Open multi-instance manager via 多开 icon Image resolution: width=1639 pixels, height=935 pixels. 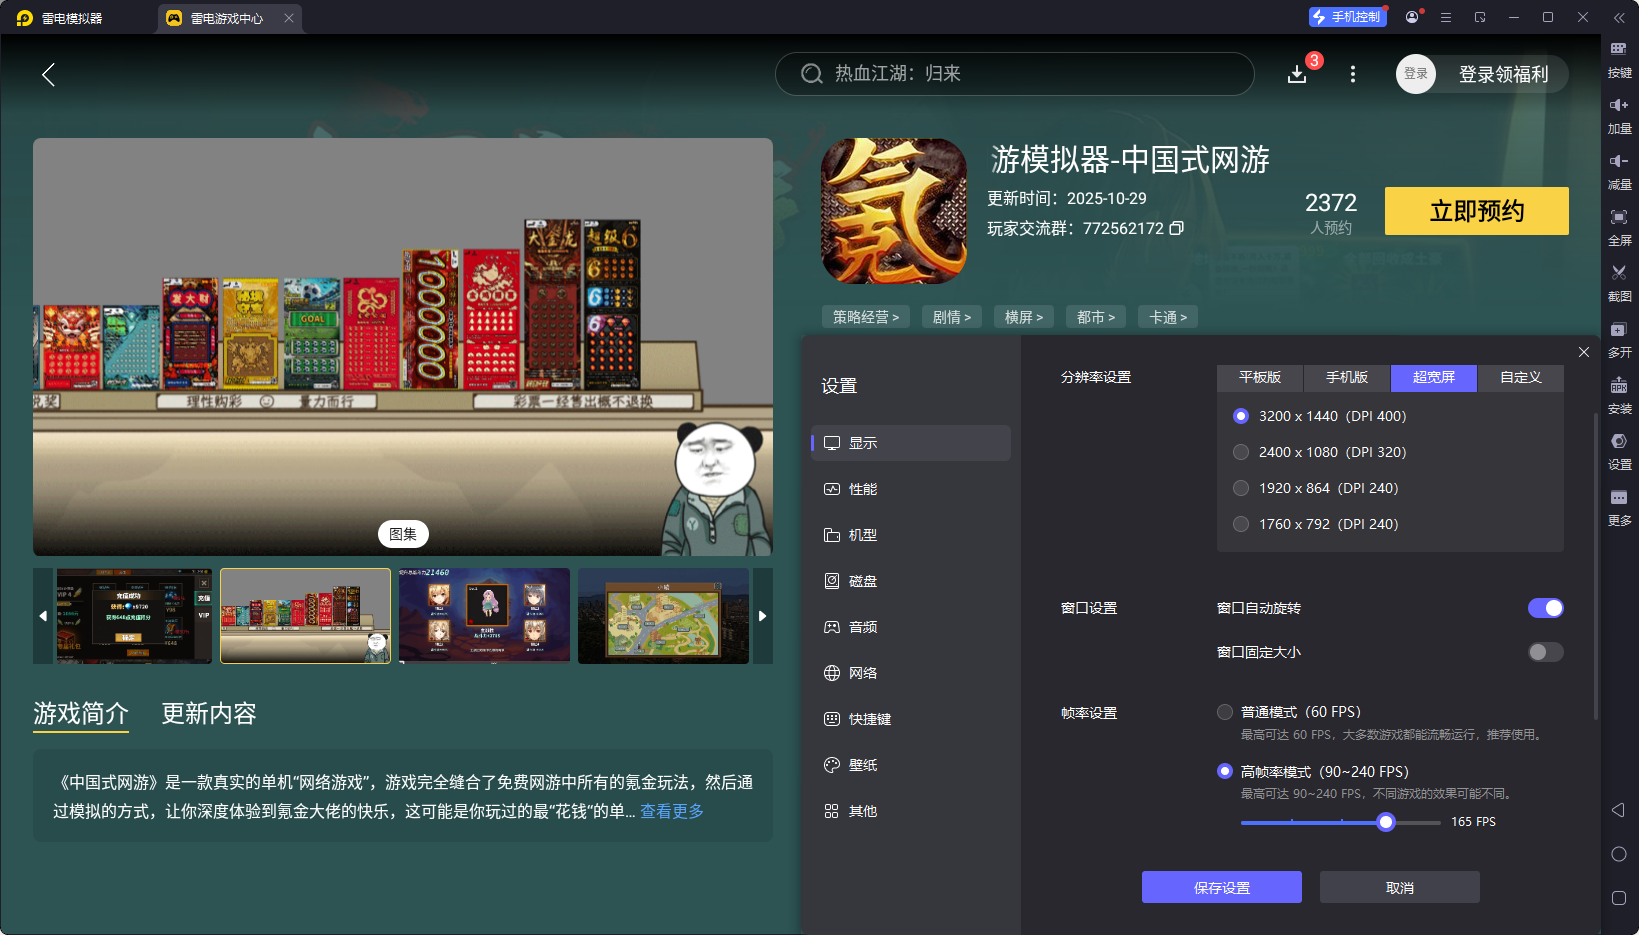tap(1620, 340)
